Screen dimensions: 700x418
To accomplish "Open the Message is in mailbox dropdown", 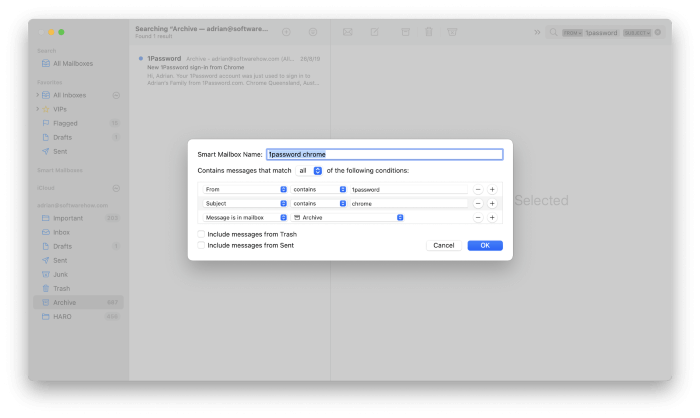I will pos(245,217).
